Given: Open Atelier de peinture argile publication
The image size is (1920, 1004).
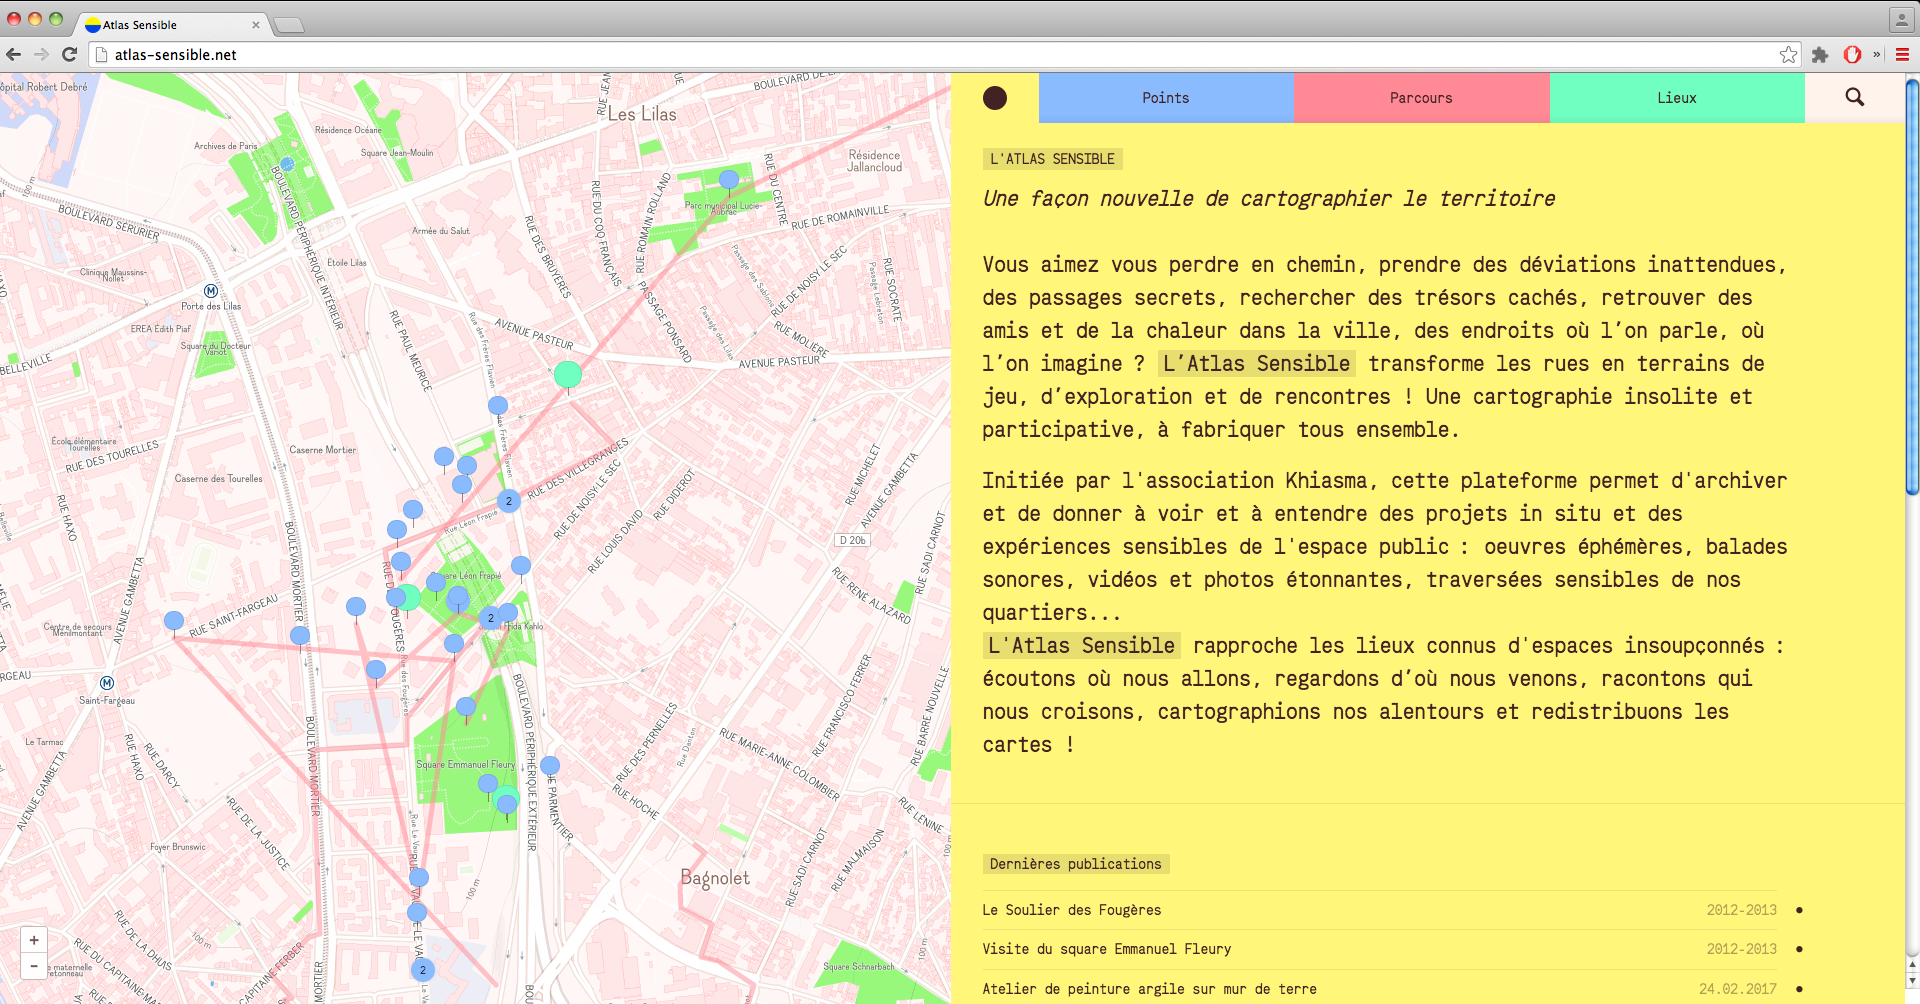Looking at the screenshot, I should 1149,989.
